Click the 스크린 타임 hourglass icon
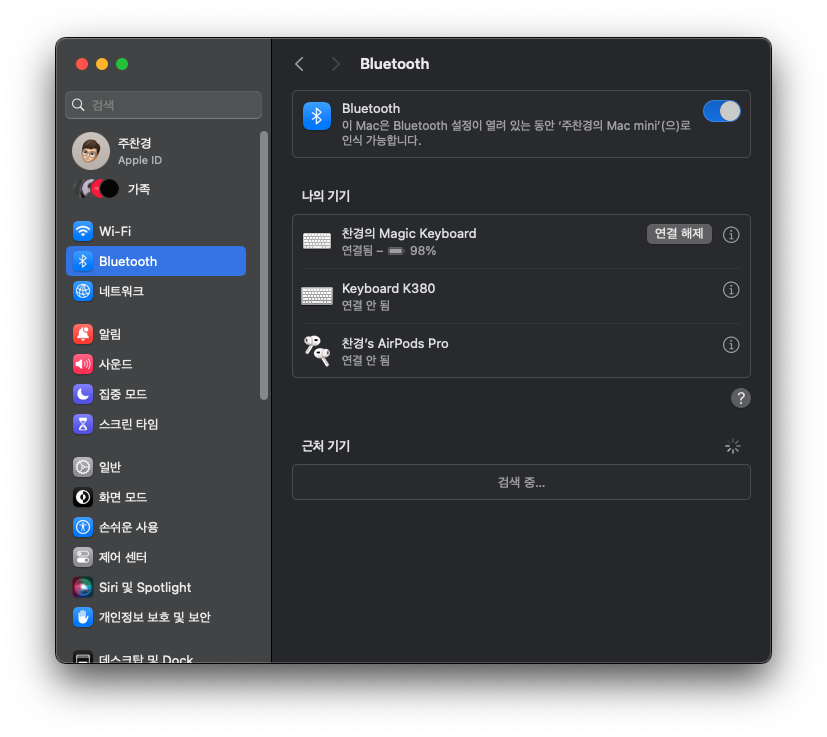 click(83, 424)
